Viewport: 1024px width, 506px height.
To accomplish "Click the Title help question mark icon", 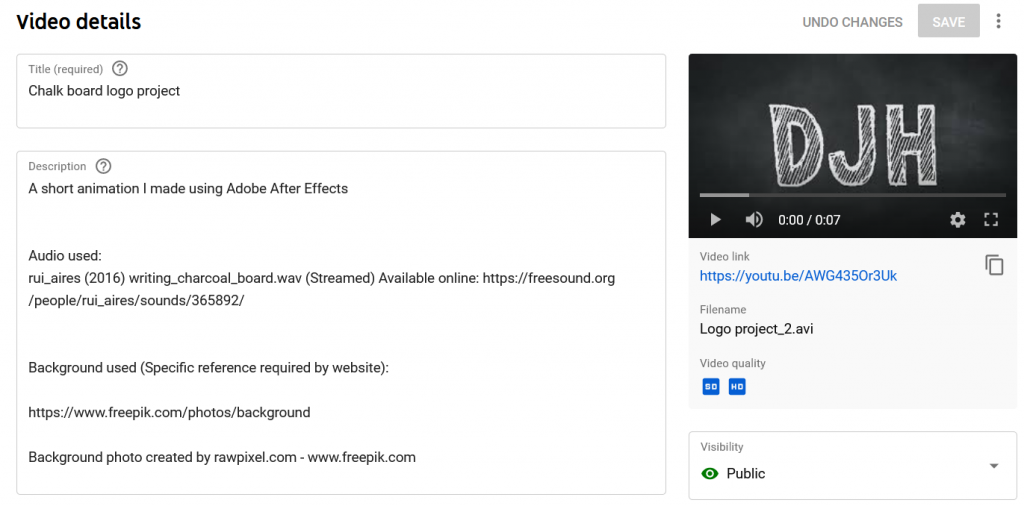I will (x=120, y=69).
